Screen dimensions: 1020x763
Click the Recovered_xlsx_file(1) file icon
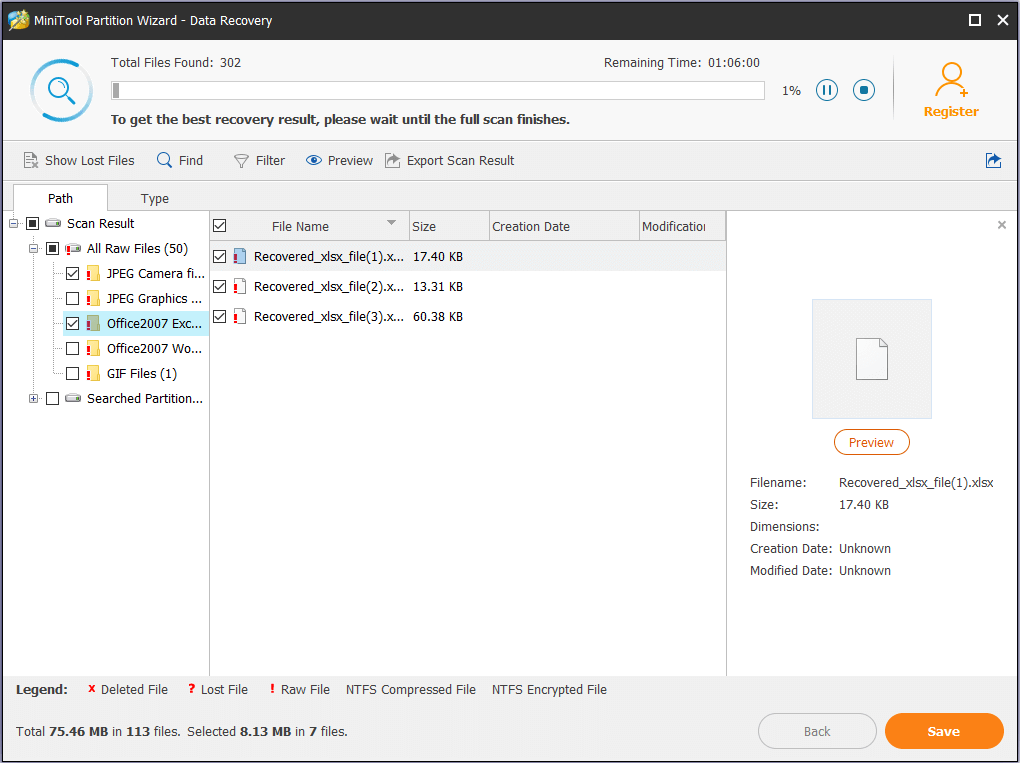tap(239, 256)
